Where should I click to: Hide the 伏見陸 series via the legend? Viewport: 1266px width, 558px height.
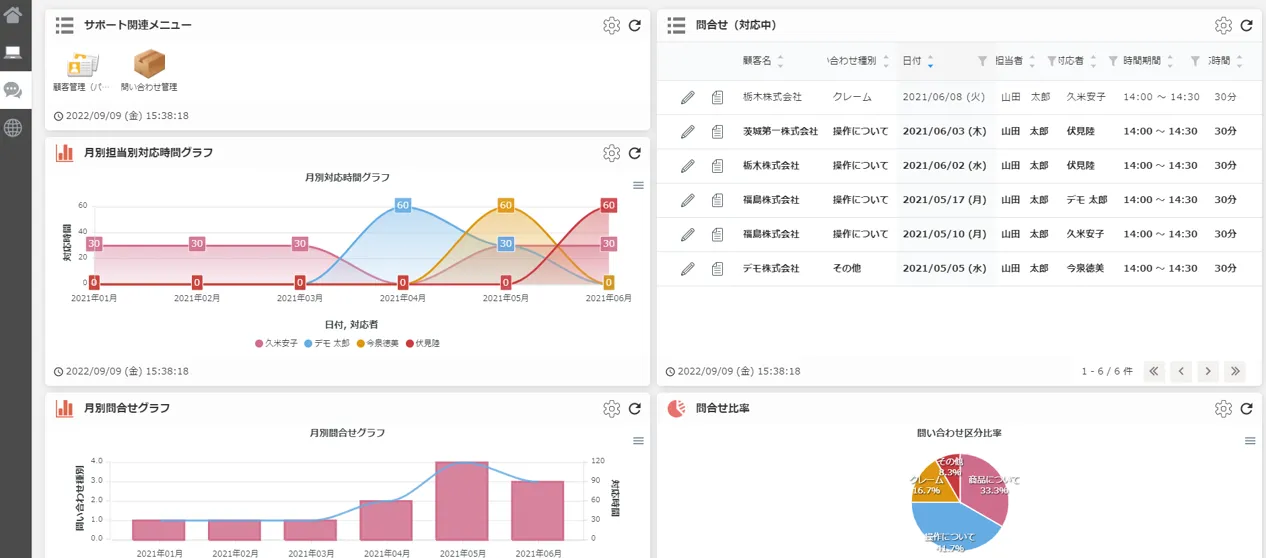pos(424,343)
